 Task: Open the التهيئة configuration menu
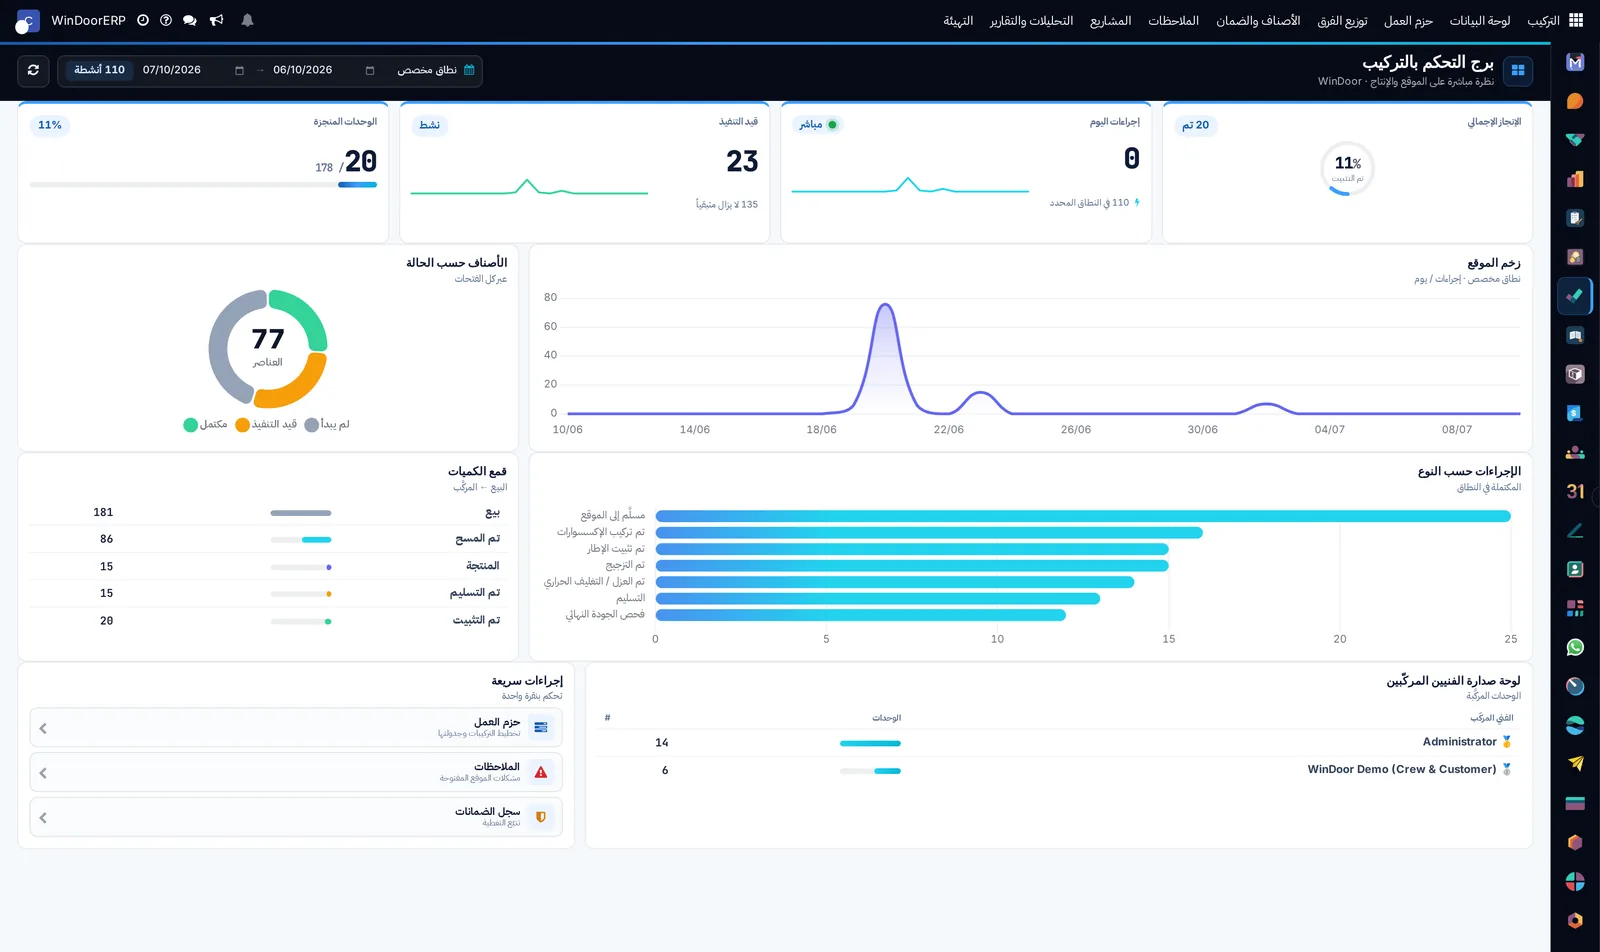958,20
